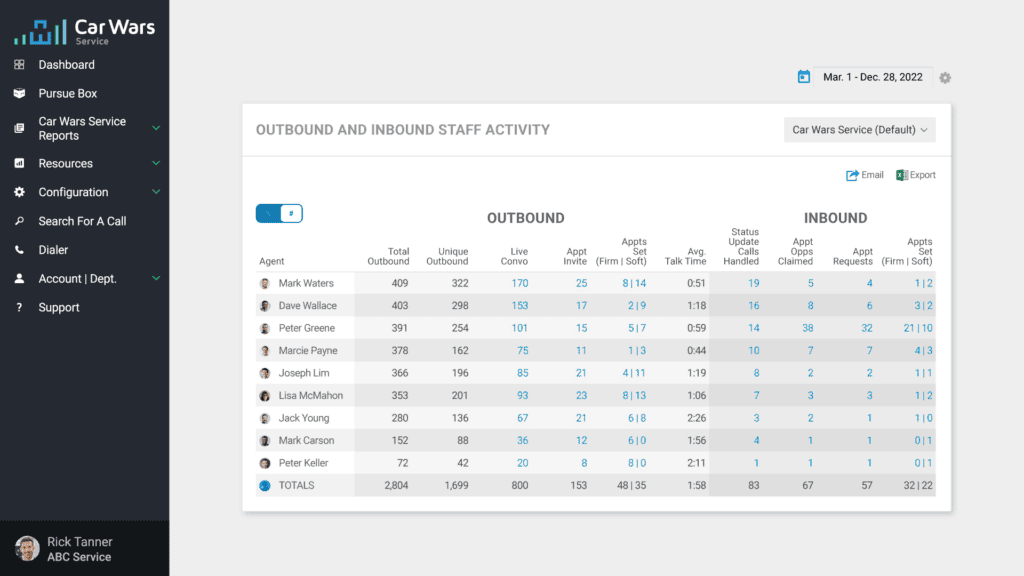Screen dimensions: 1024x576
Task: Click Dave Wallace's Appt Requests value 6
Action: (869, 306)
